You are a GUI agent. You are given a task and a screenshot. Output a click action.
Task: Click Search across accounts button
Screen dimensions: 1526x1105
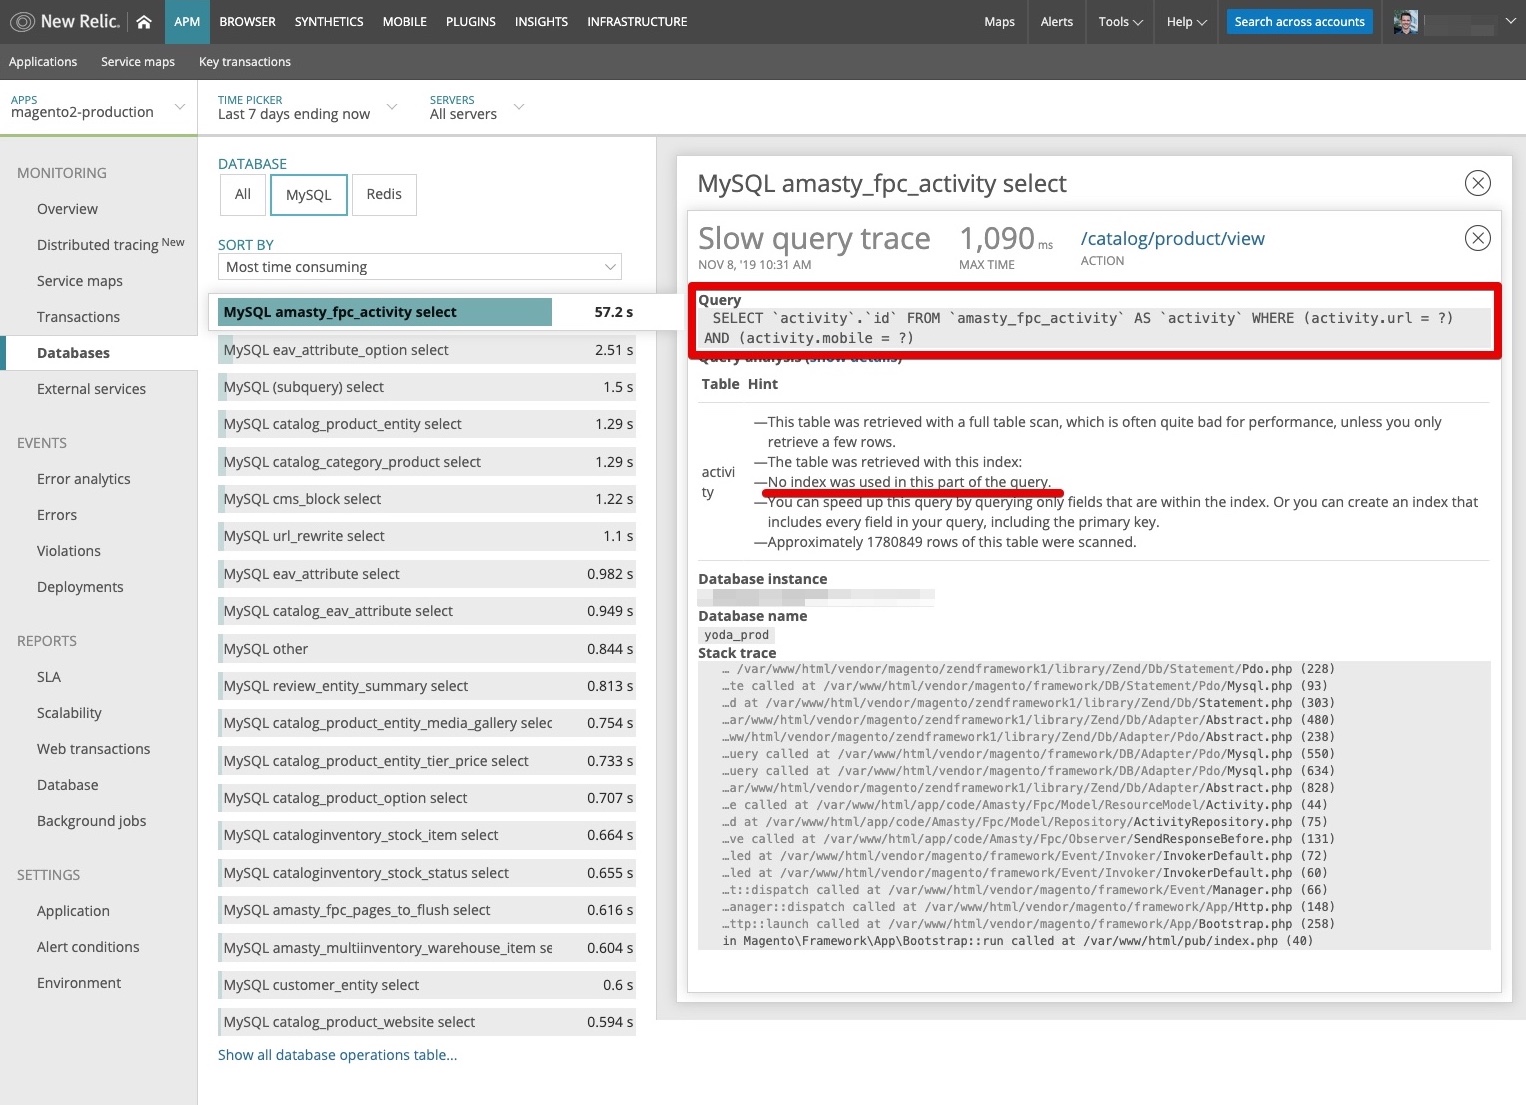pyautogui.click(x=1299, y=22)
